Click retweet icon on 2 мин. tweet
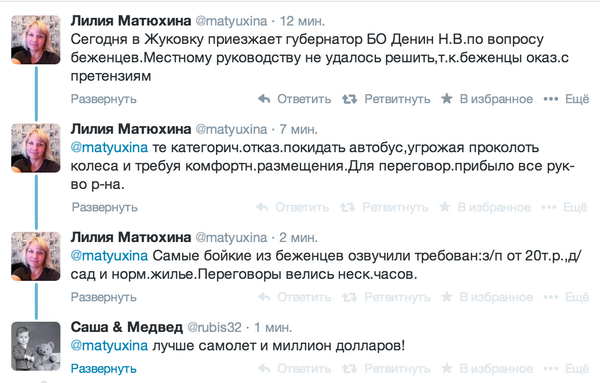 point(349,297)
